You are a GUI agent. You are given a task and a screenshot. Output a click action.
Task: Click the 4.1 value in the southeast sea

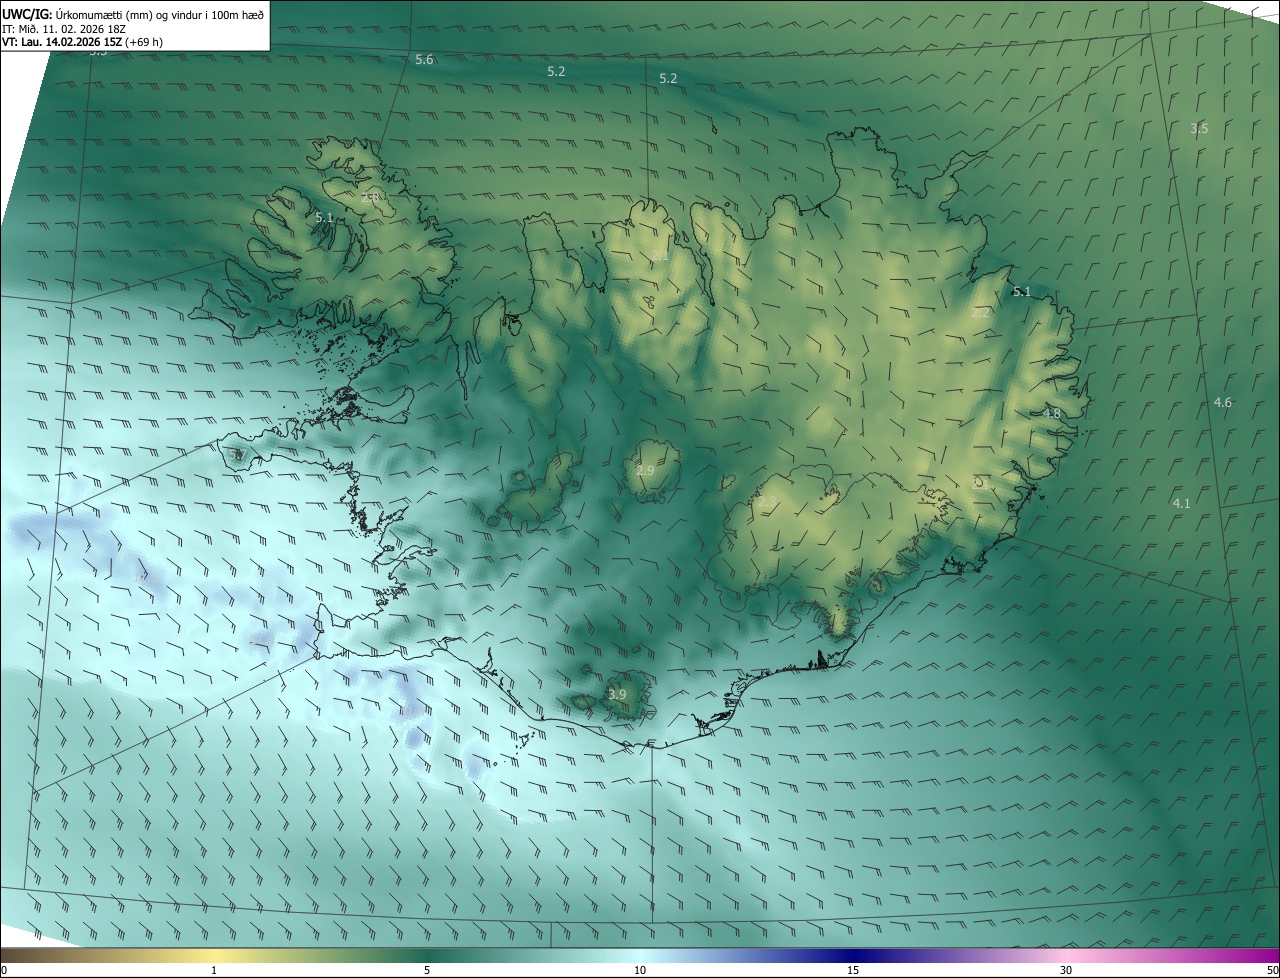pos(1181,503)
